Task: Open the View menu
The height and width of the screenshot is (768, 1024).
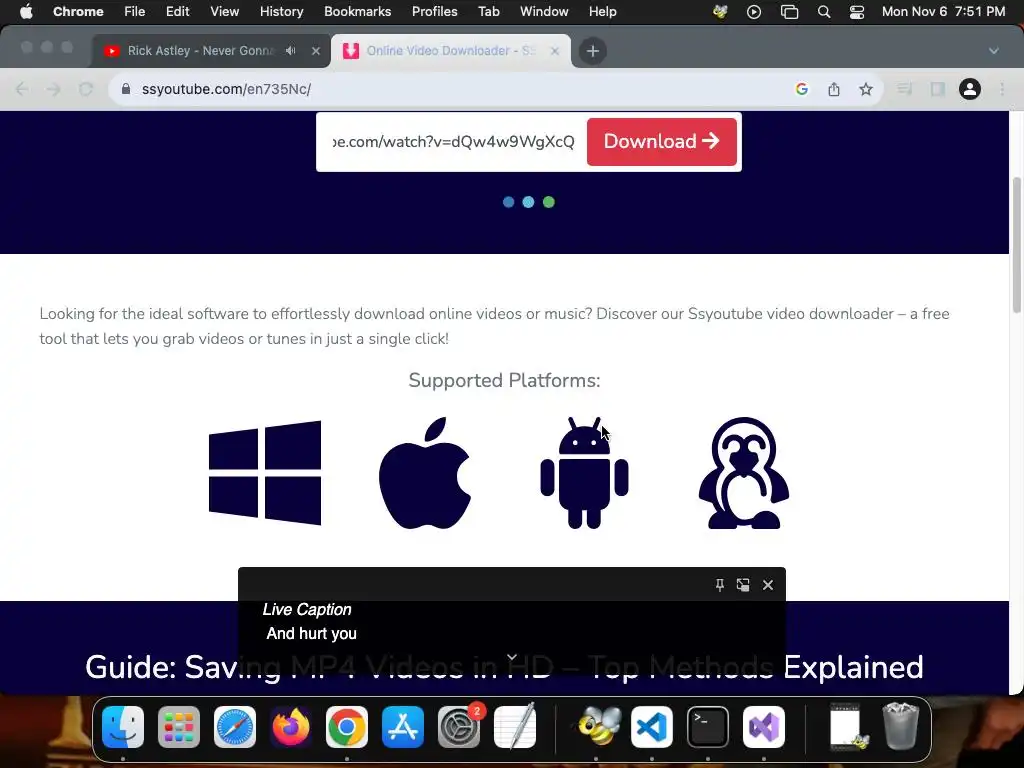Action: point(225,12)
